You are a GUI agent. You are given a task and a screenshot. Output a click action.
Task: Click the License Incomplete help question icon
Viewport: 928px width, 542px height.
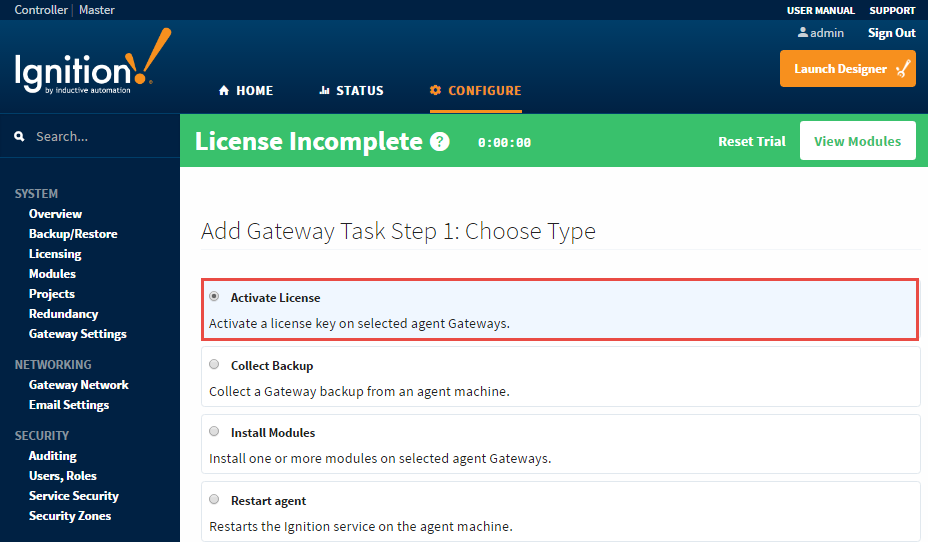pos(440,142)
